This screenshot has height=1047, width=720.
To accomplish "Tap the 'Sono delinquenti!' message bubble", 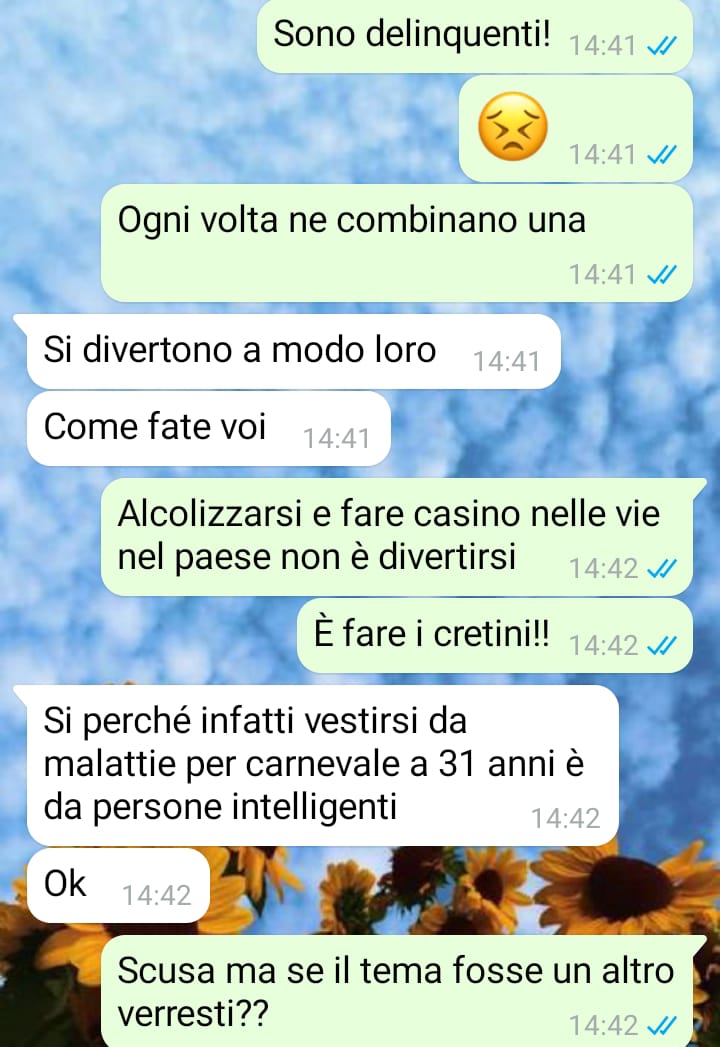I will tap(474, 36).
